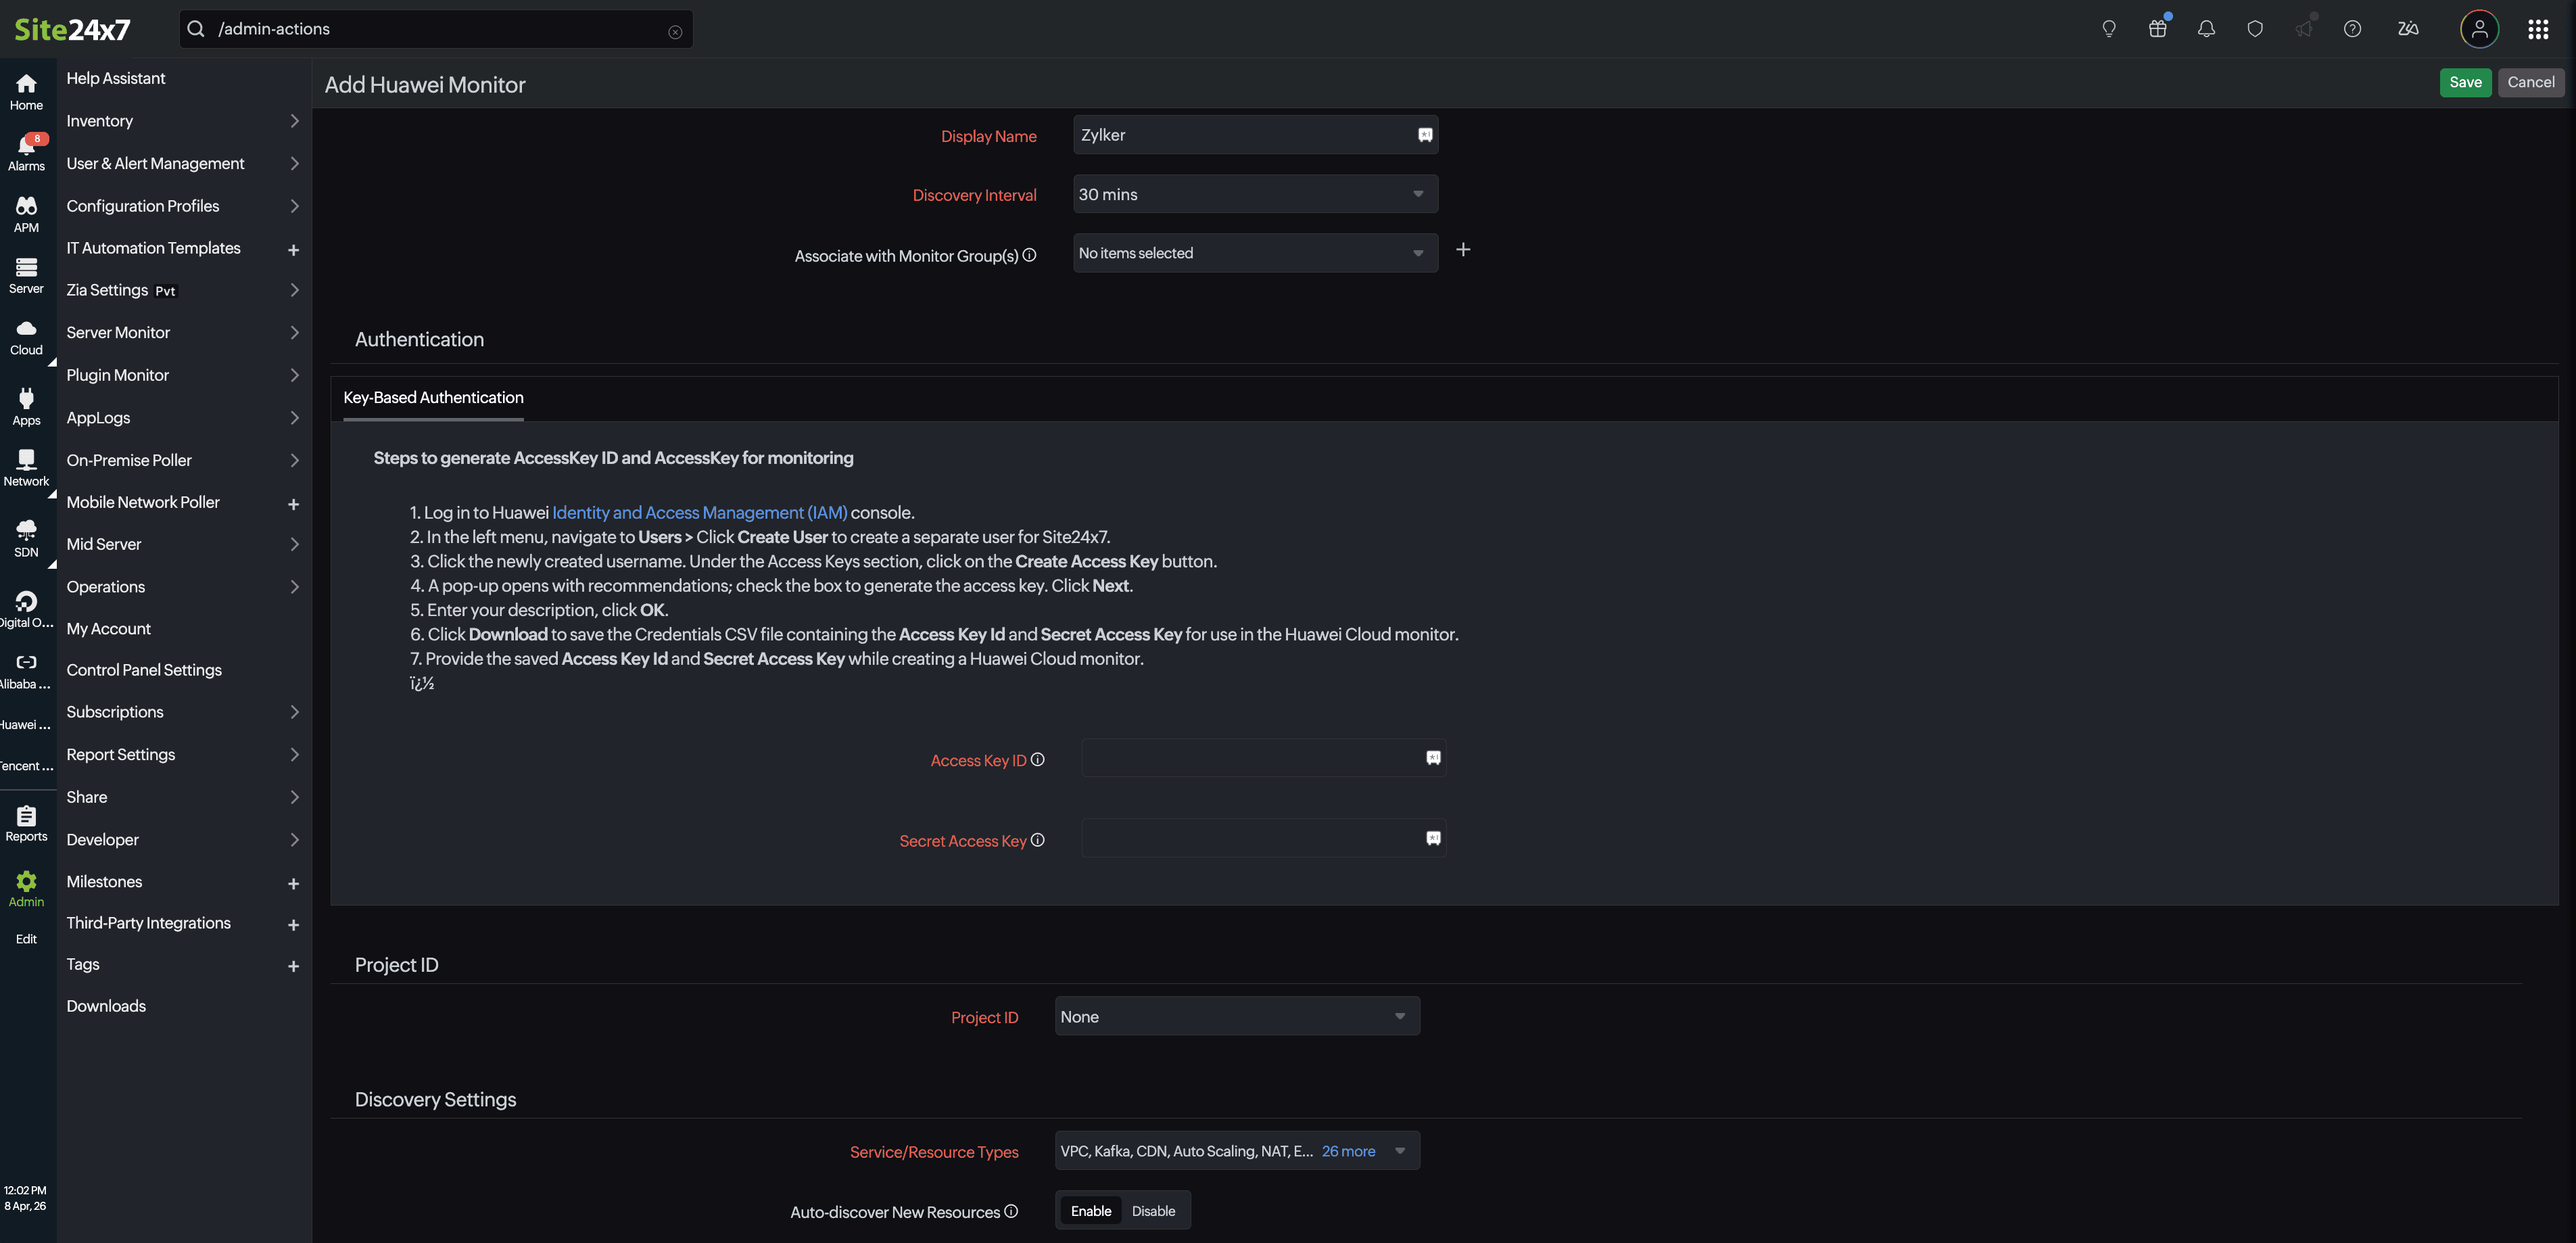This screenshot has height=1243, width=2576.
Task: Open the apps grid icon
Action: (2538, 29)
